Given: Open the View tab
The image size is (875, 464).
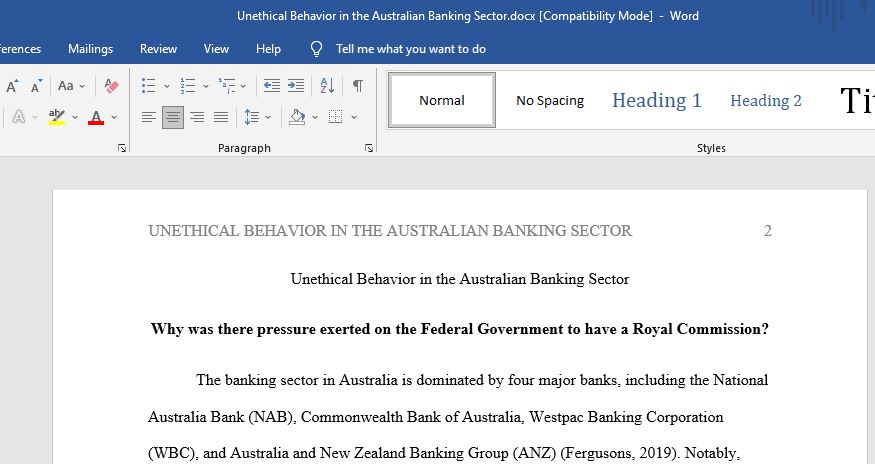Looking at the screenshot, I should 216,49.
